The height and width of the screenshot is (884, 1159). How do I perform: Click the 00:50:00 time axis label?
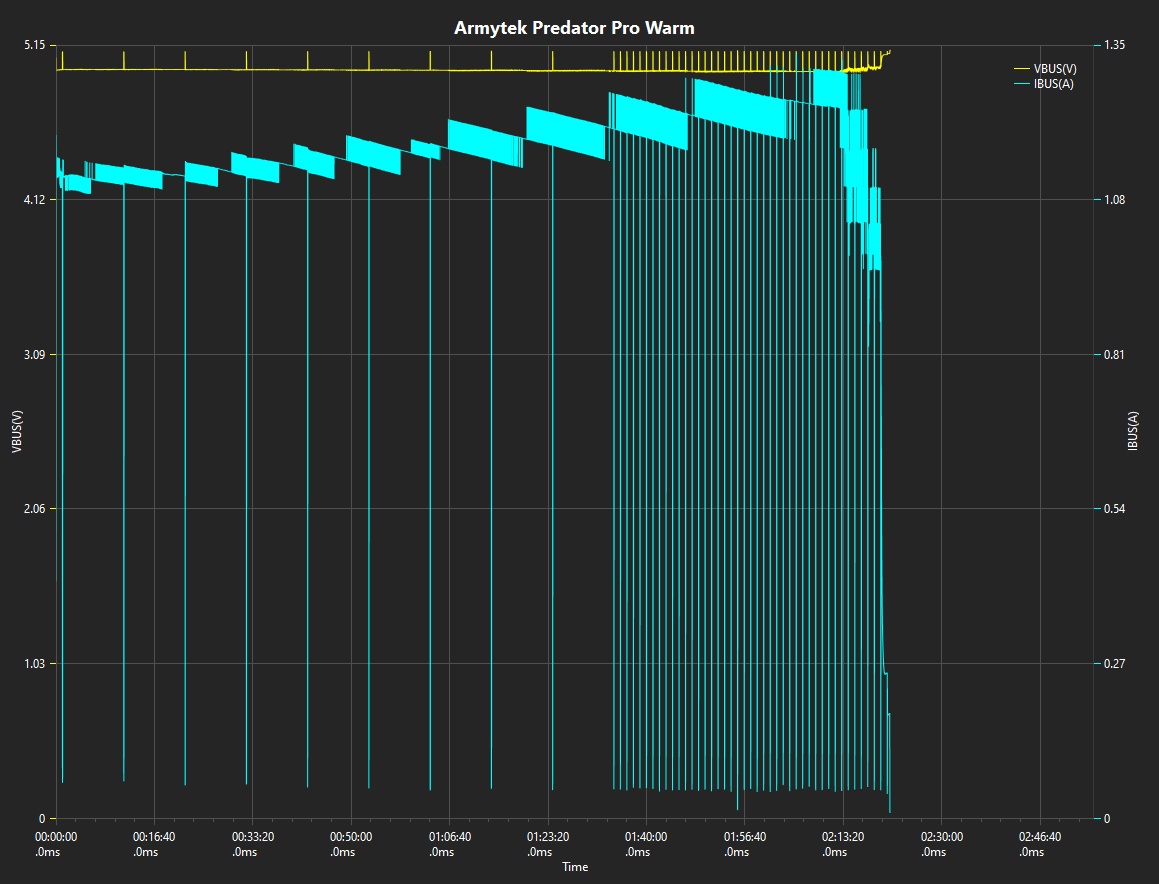point(351,844)
